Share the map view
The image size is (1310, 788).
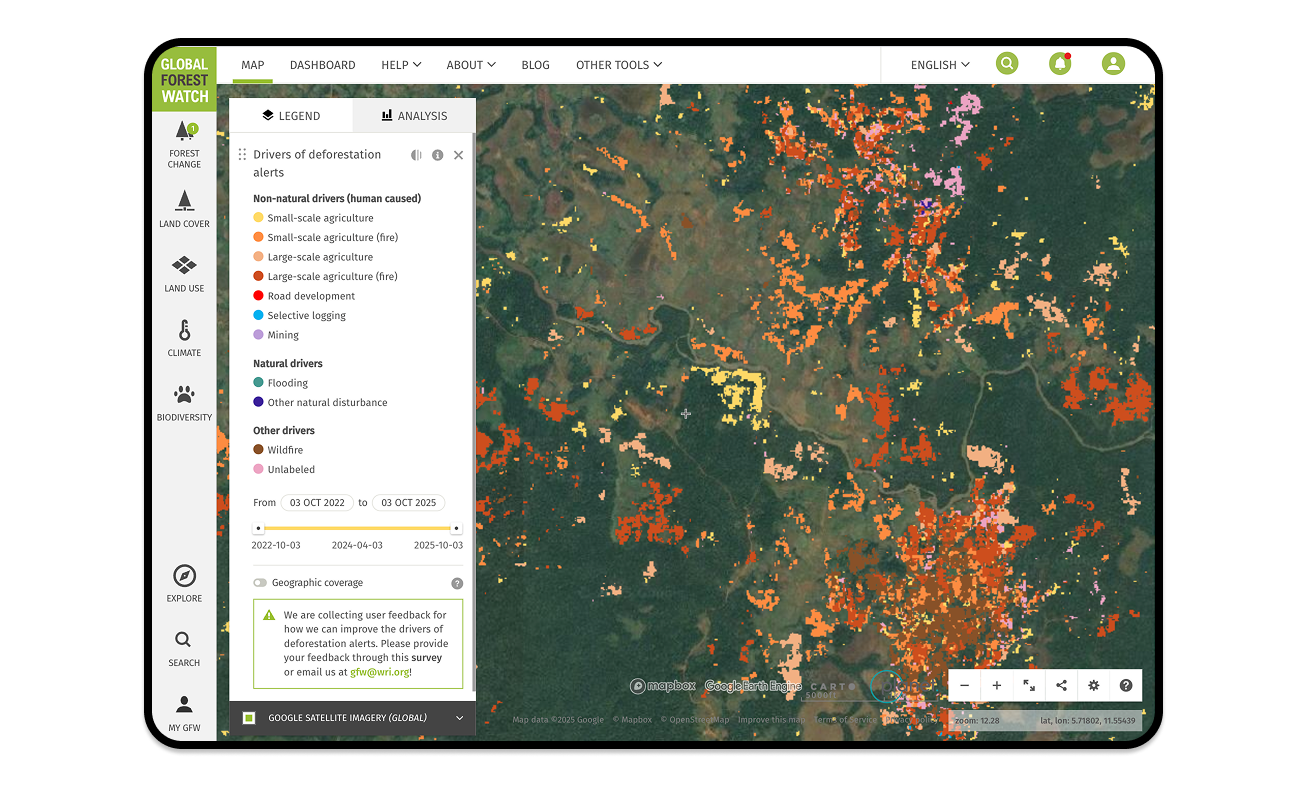click(x=1061, y=685)
